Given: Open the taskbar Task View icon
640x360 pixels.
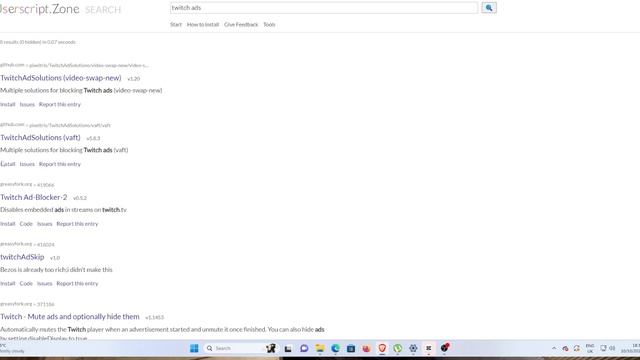Looking at the screenshot, I should [x=288, y=348].
